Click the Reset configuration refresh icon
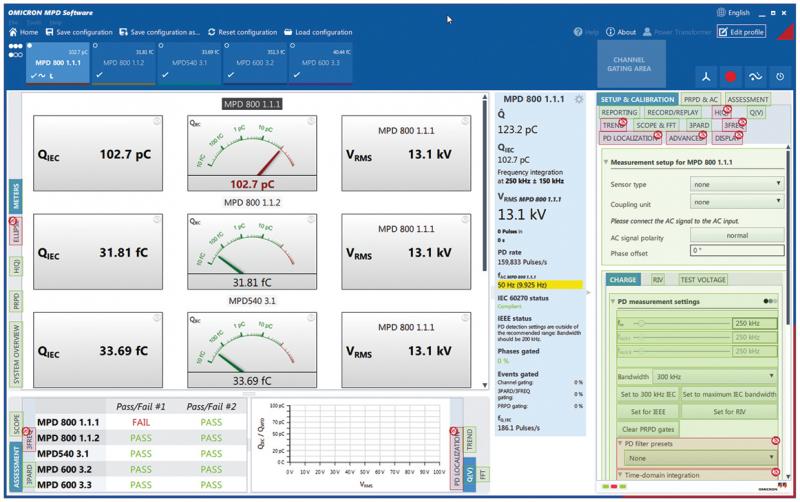The width and height of the screenshot is (800, 502). [212, 32]
